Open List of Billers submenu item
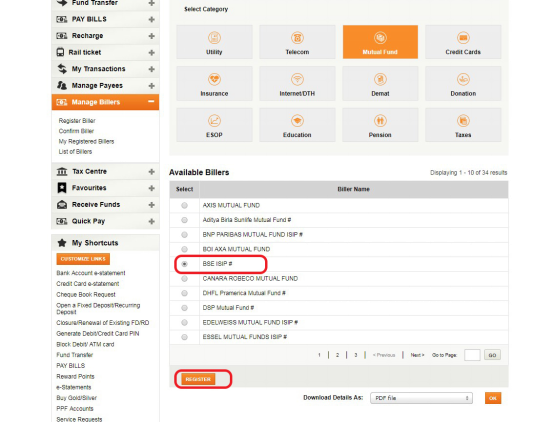This screenshot has height=423, width=553. click(75, 152)
